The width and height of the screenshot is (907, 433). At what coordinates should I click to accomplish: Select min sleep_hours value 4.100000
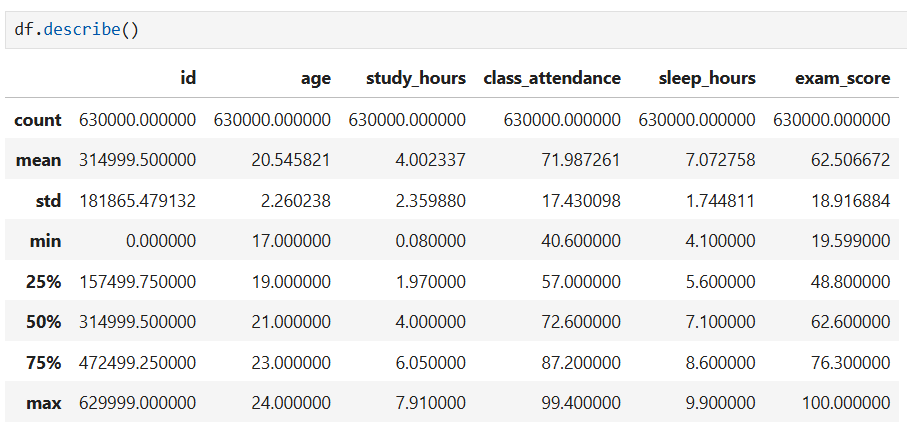pyautogui.click(x=721, y=241)
